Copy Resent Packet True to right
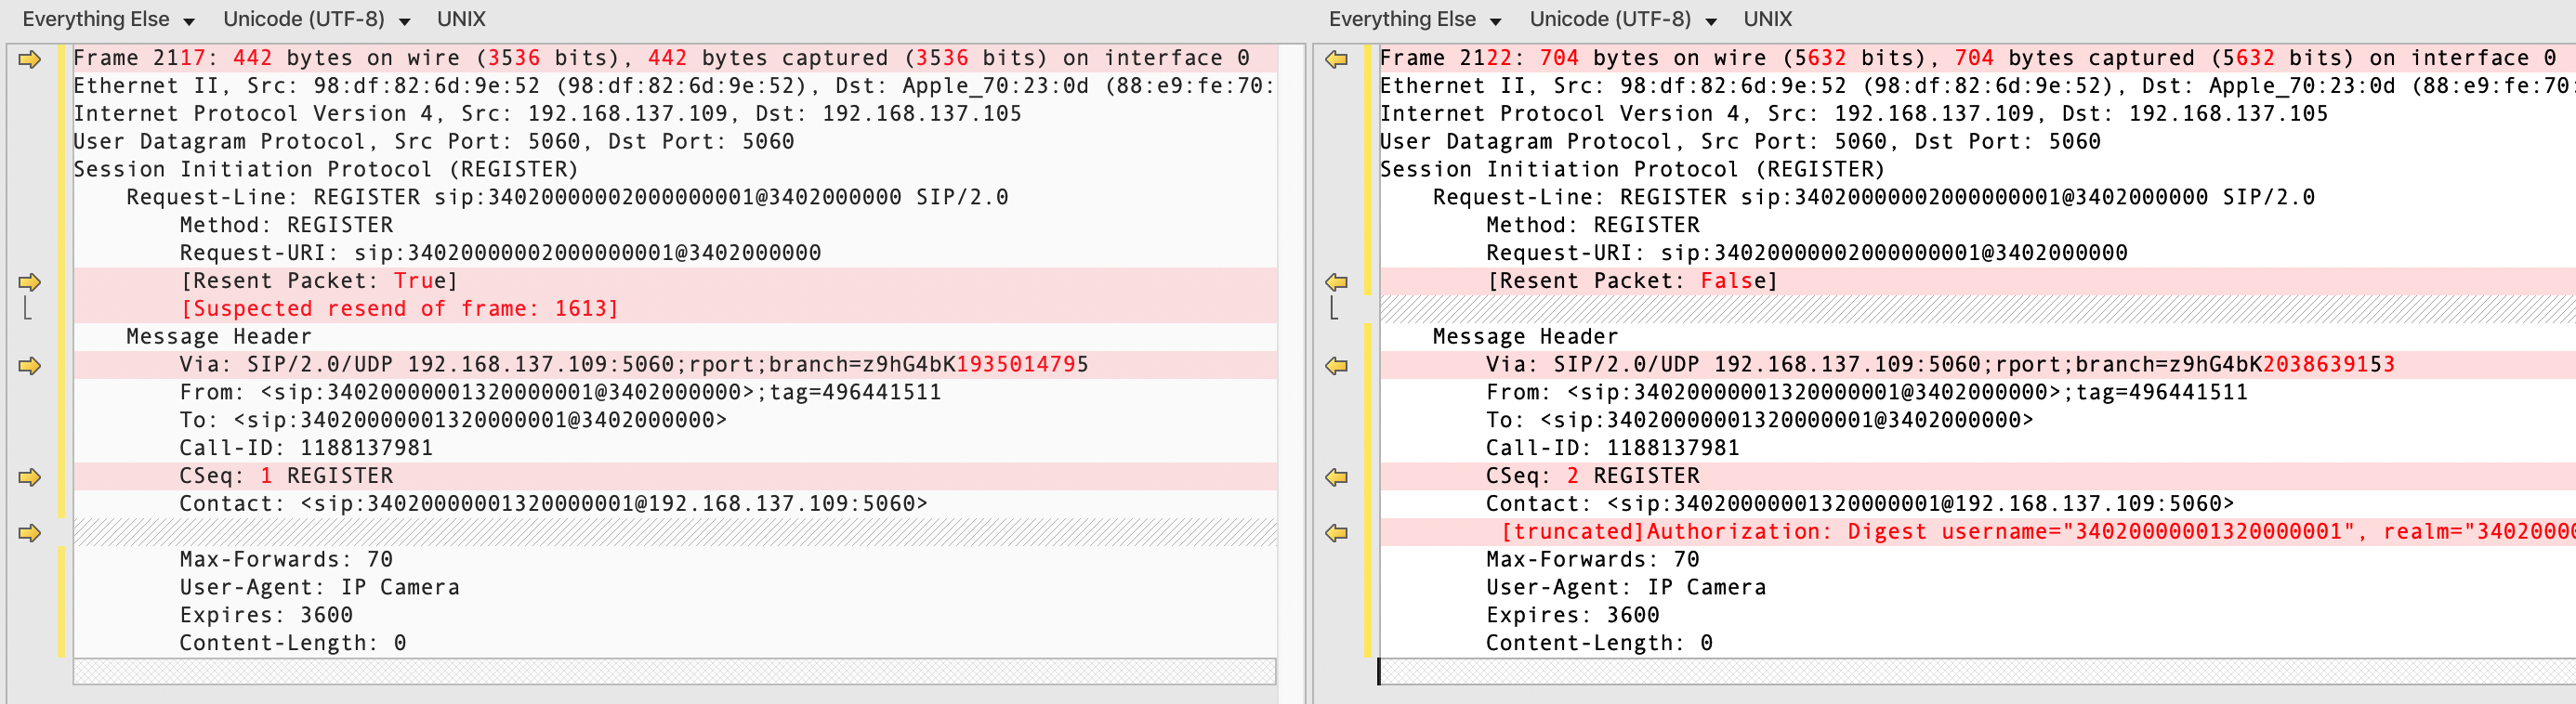The image size is (2576, 704). click(30, 282)
